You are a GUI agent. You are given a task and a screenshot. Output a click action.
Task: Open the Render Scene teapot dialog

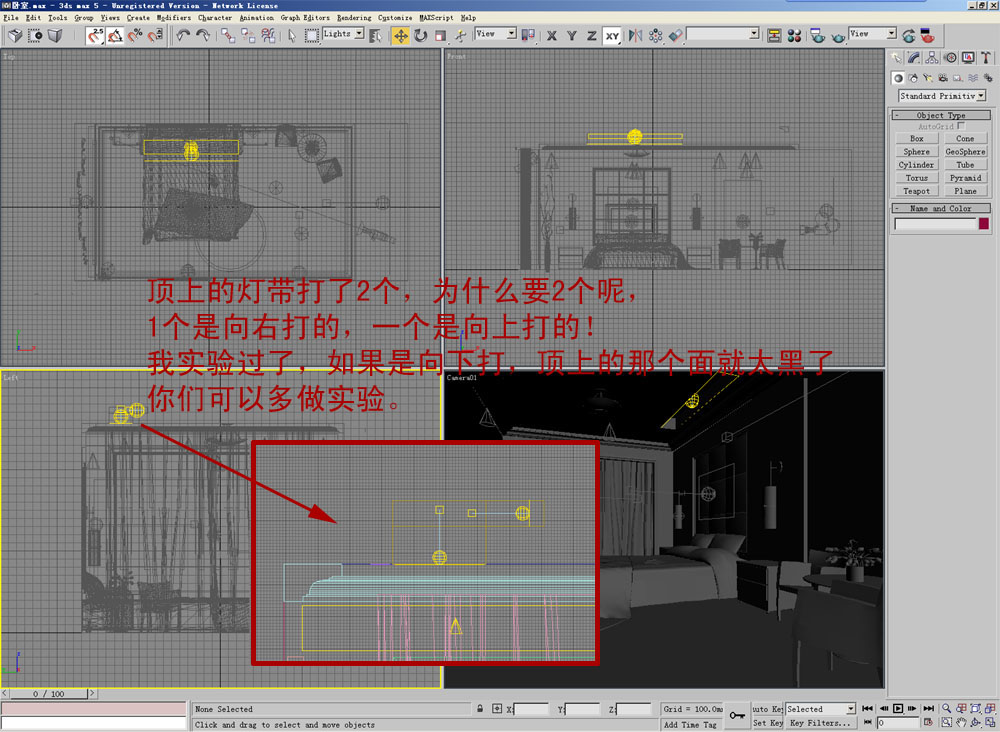[x=818, y=36]
